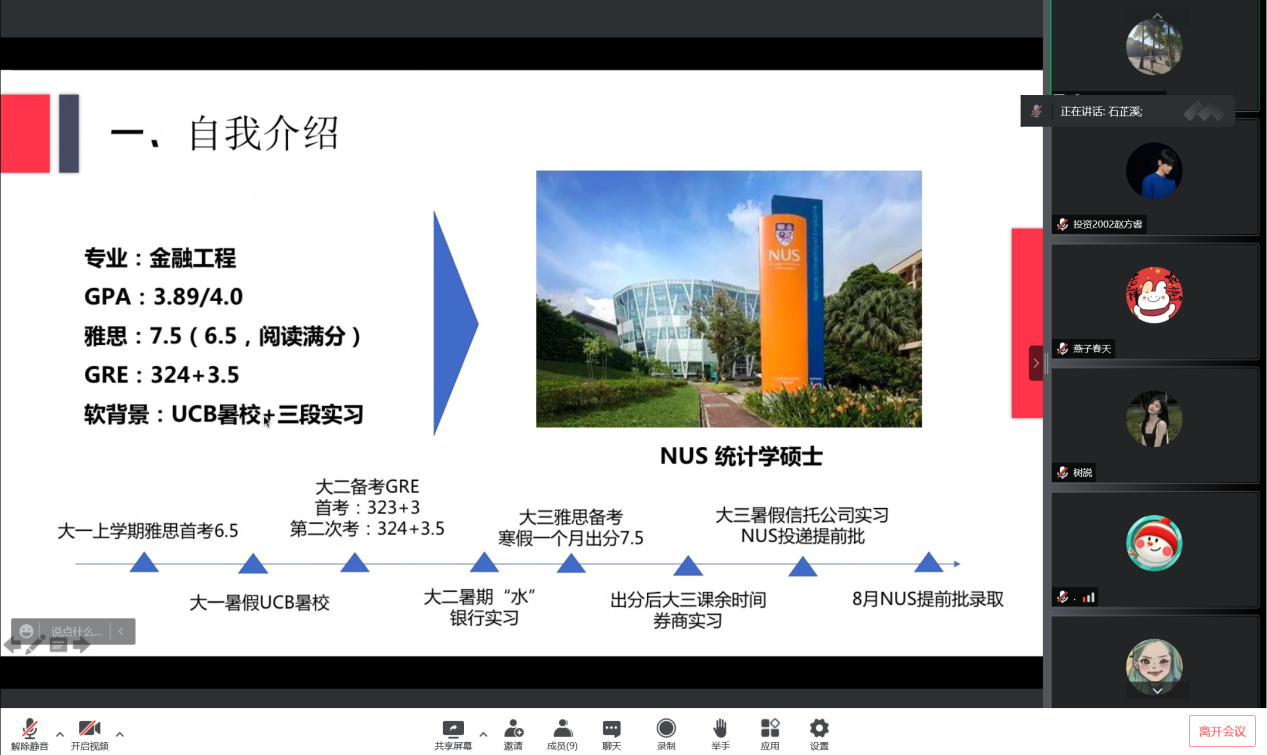
Task: Click timeline label 寒假一个月出分7.5
Action: (x=570, y=538)
